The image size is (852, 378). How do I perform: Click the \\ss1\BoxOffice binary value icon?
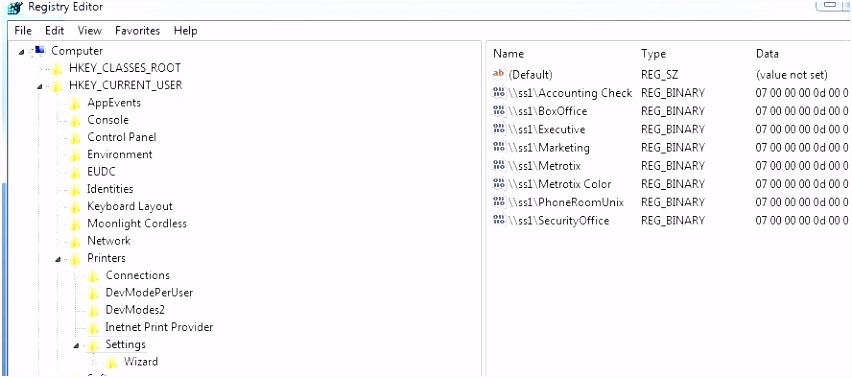(x=498, y=111)
